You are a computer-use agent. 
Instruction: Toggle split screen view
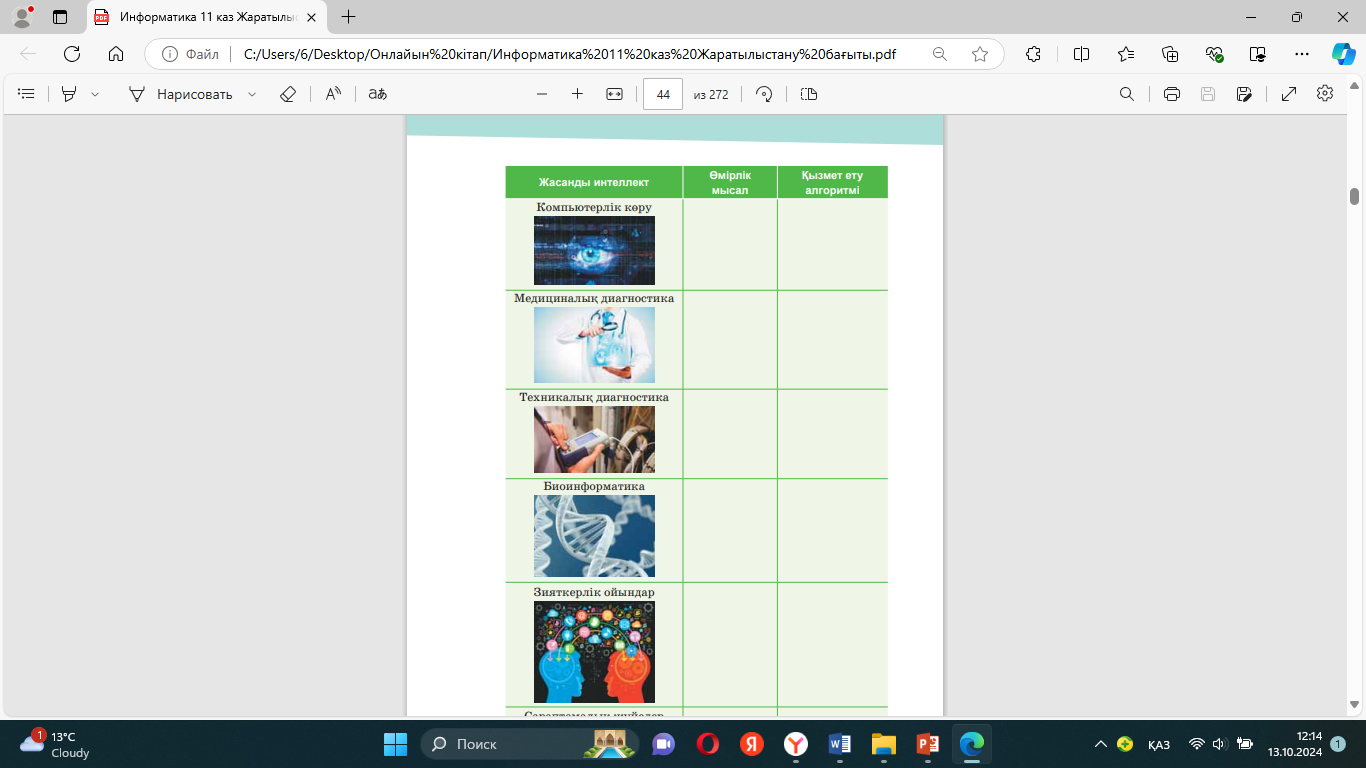(1081, 54)
